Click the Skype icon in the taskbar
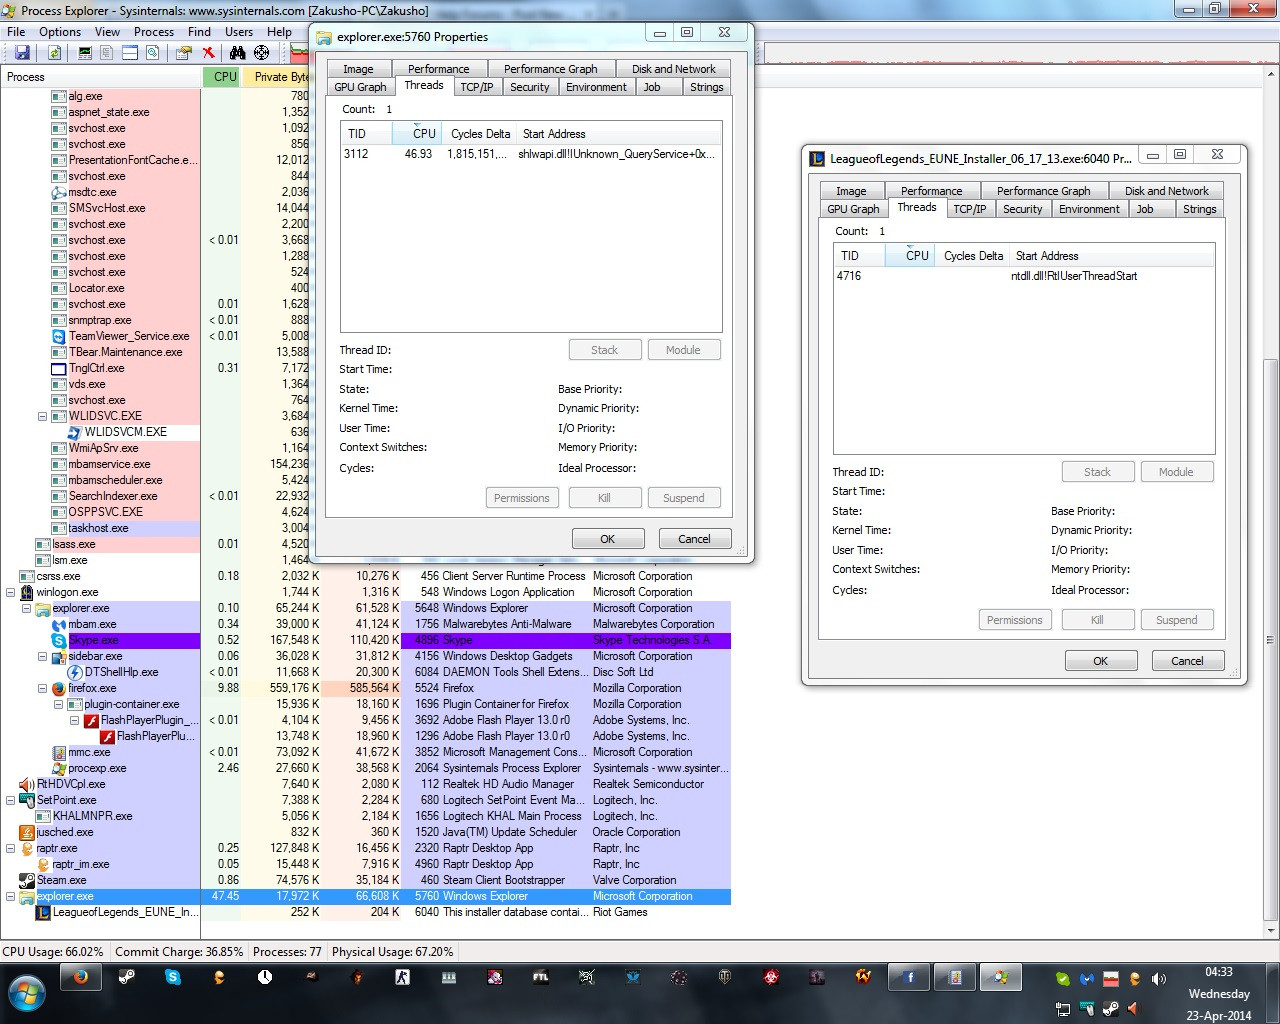The width and height of the screenshot is (1280, 1024). click(173, 977)
